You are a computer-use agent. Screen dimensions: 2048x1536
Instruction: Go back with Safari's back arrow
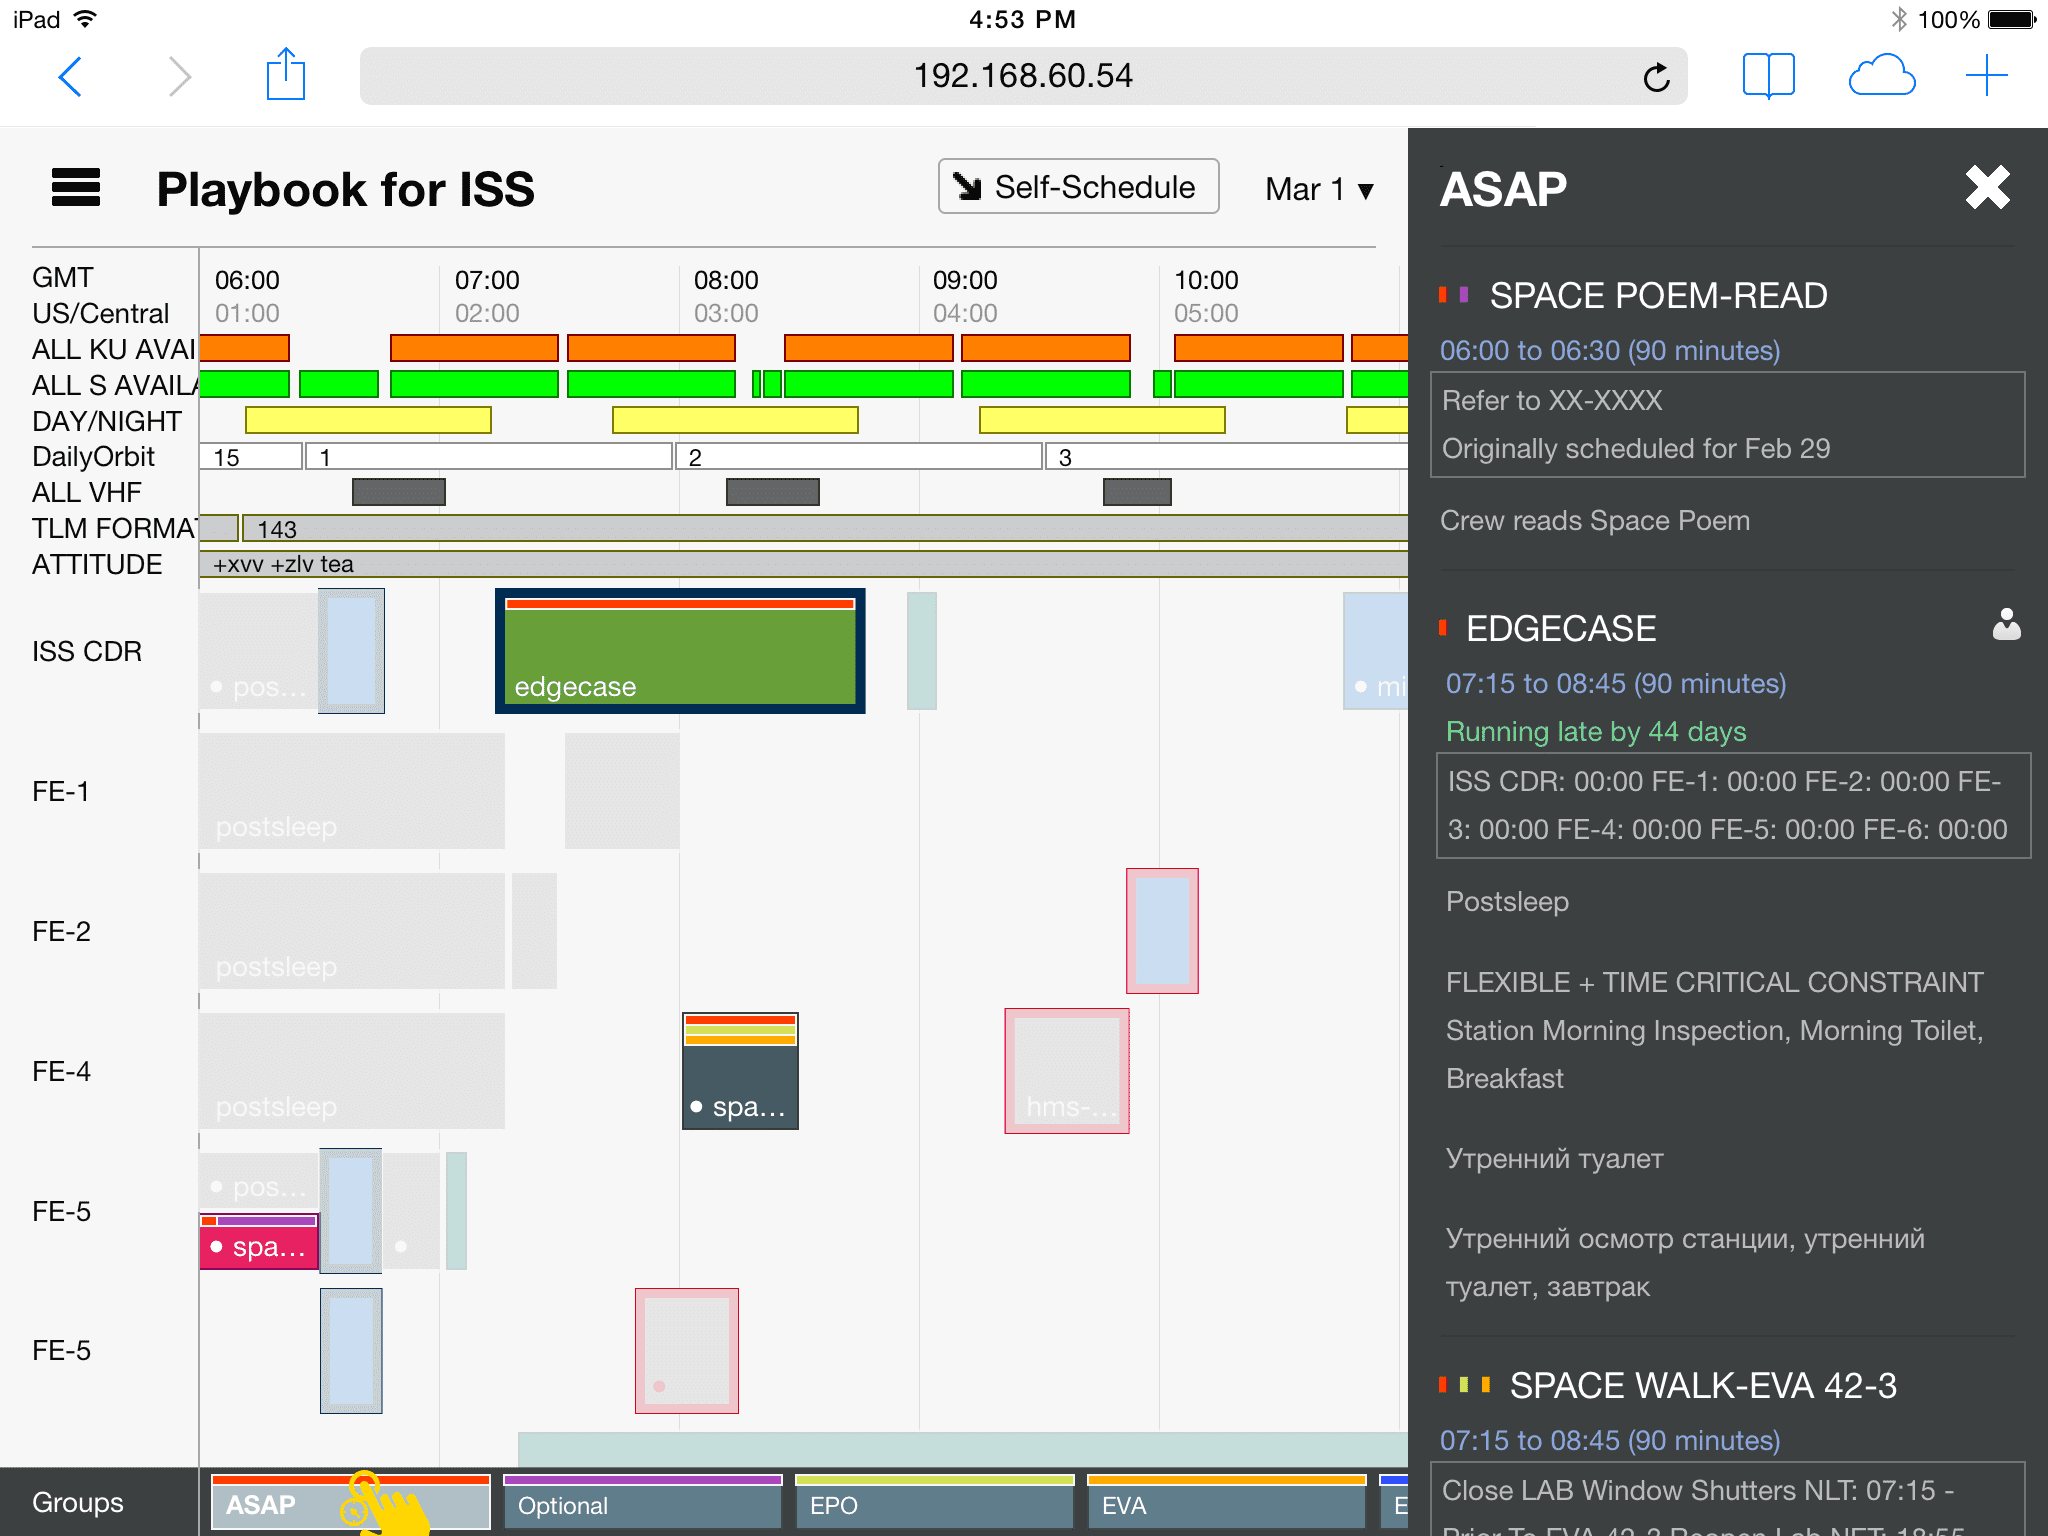[70, 76]
